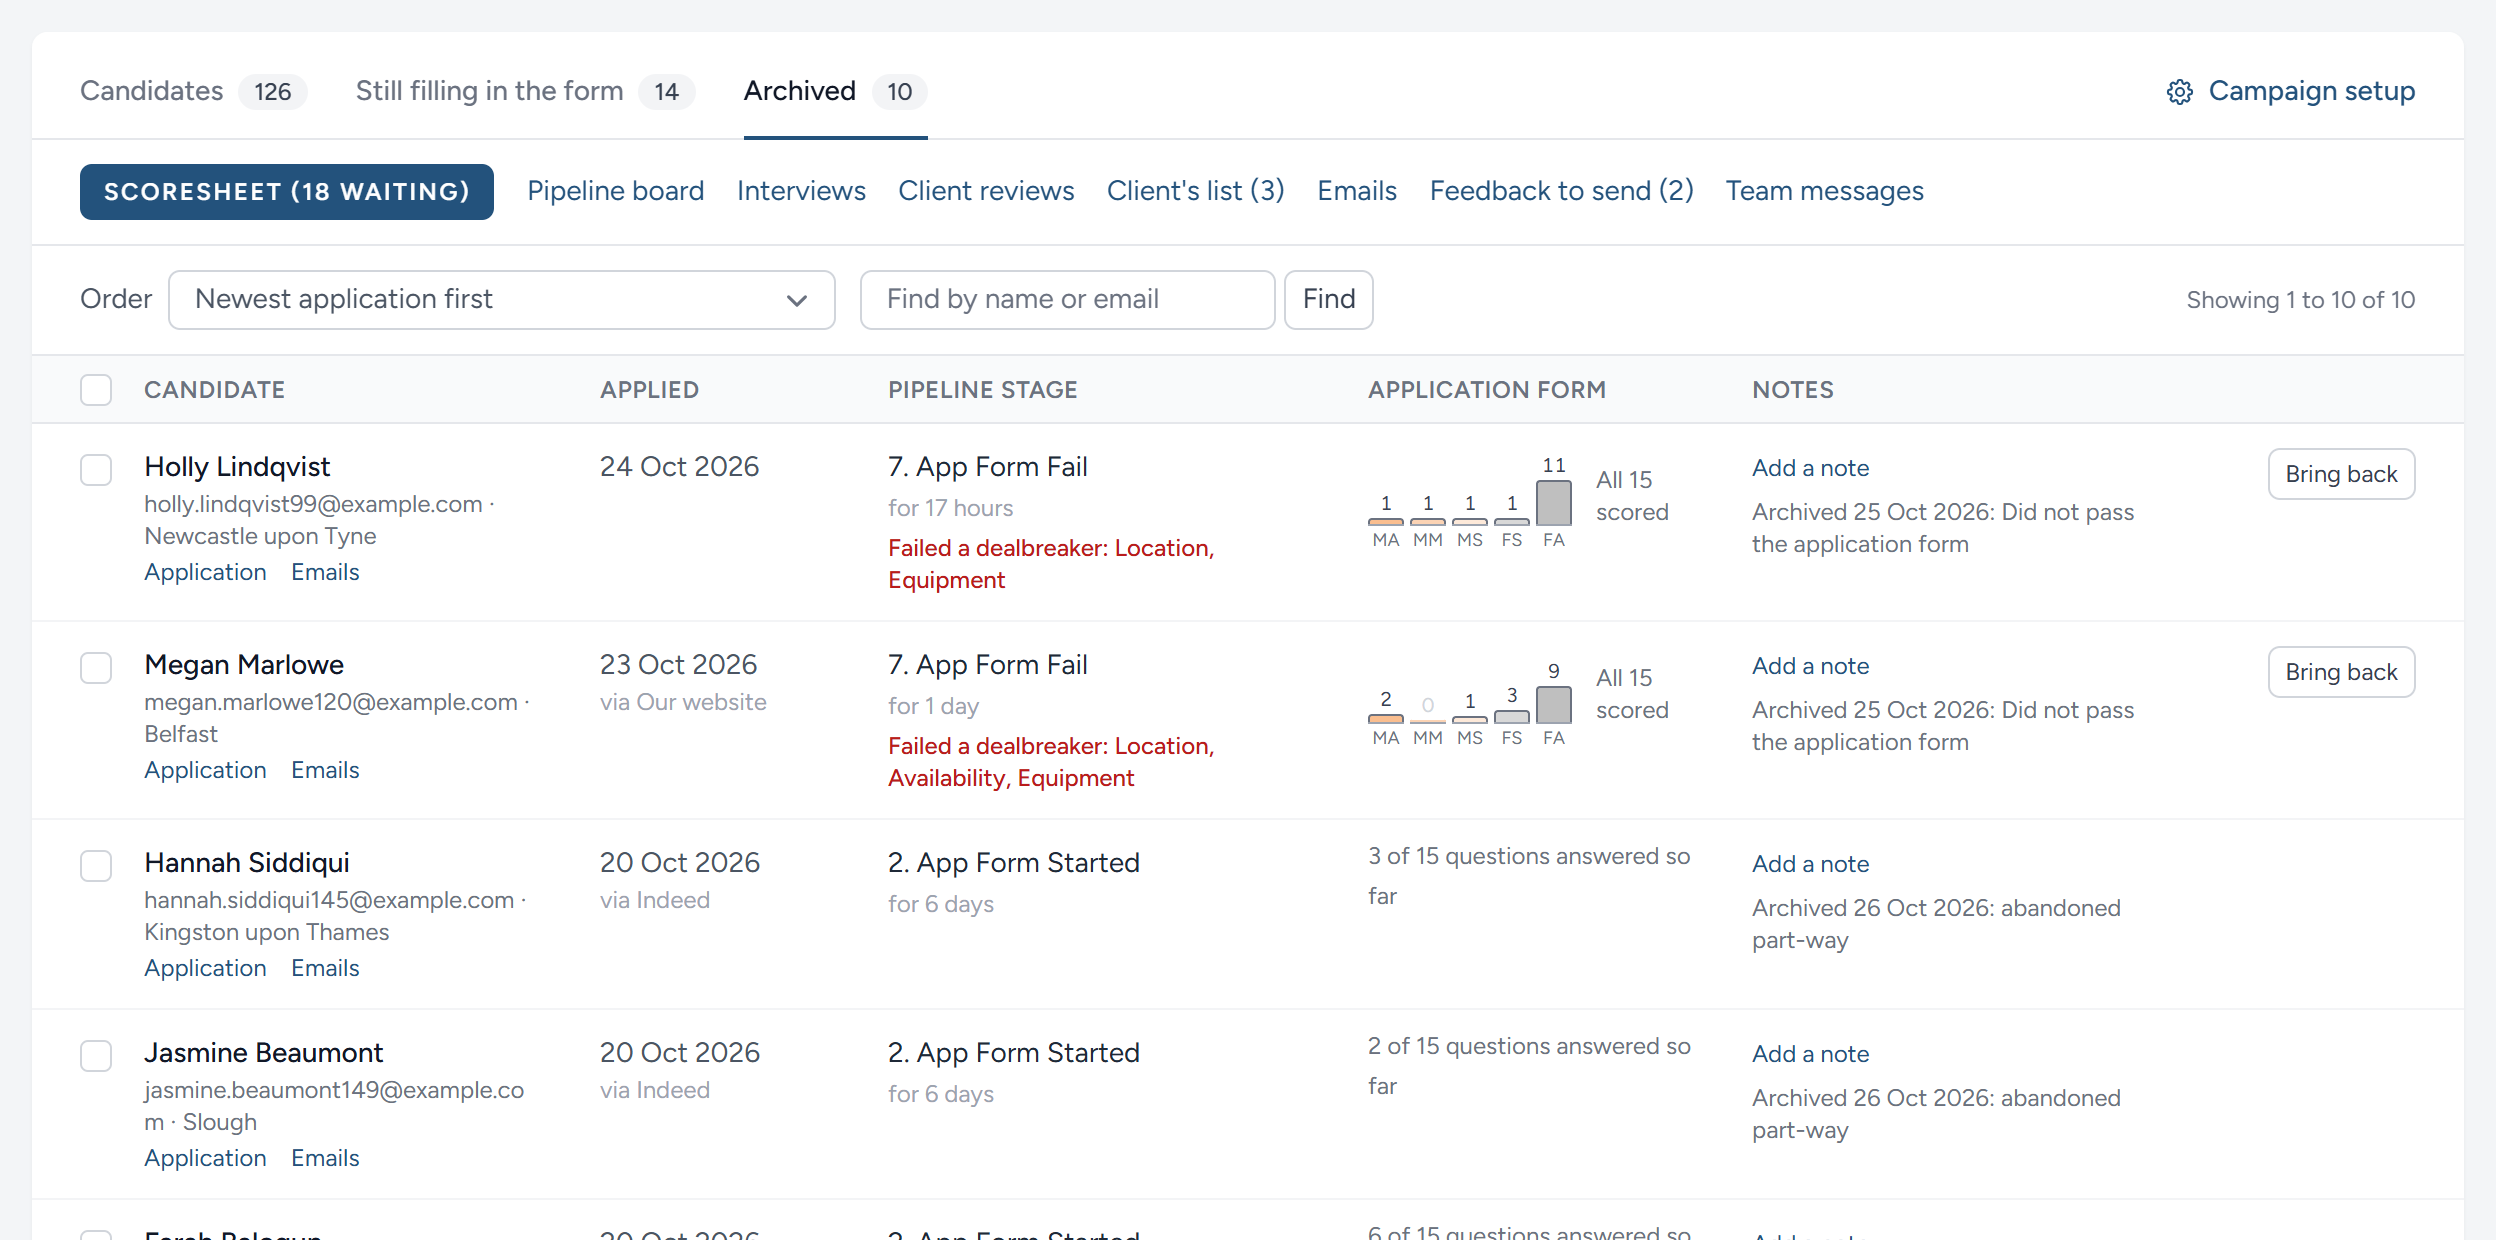The height and width of the screenshot is (1240, 2496).
Task: Open the Order dropdown
Action: tap(502, 300)
